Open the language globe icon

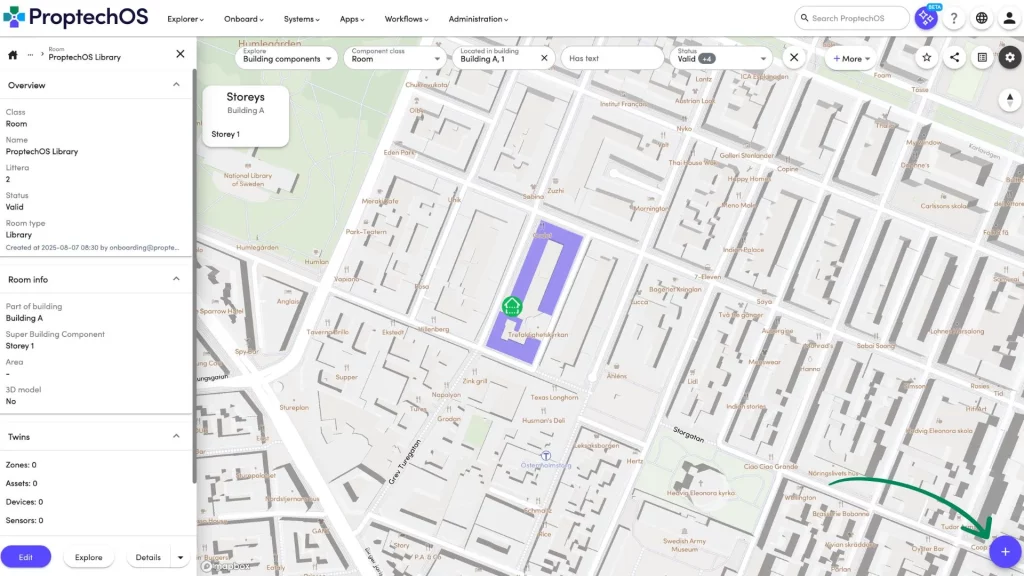982,18
